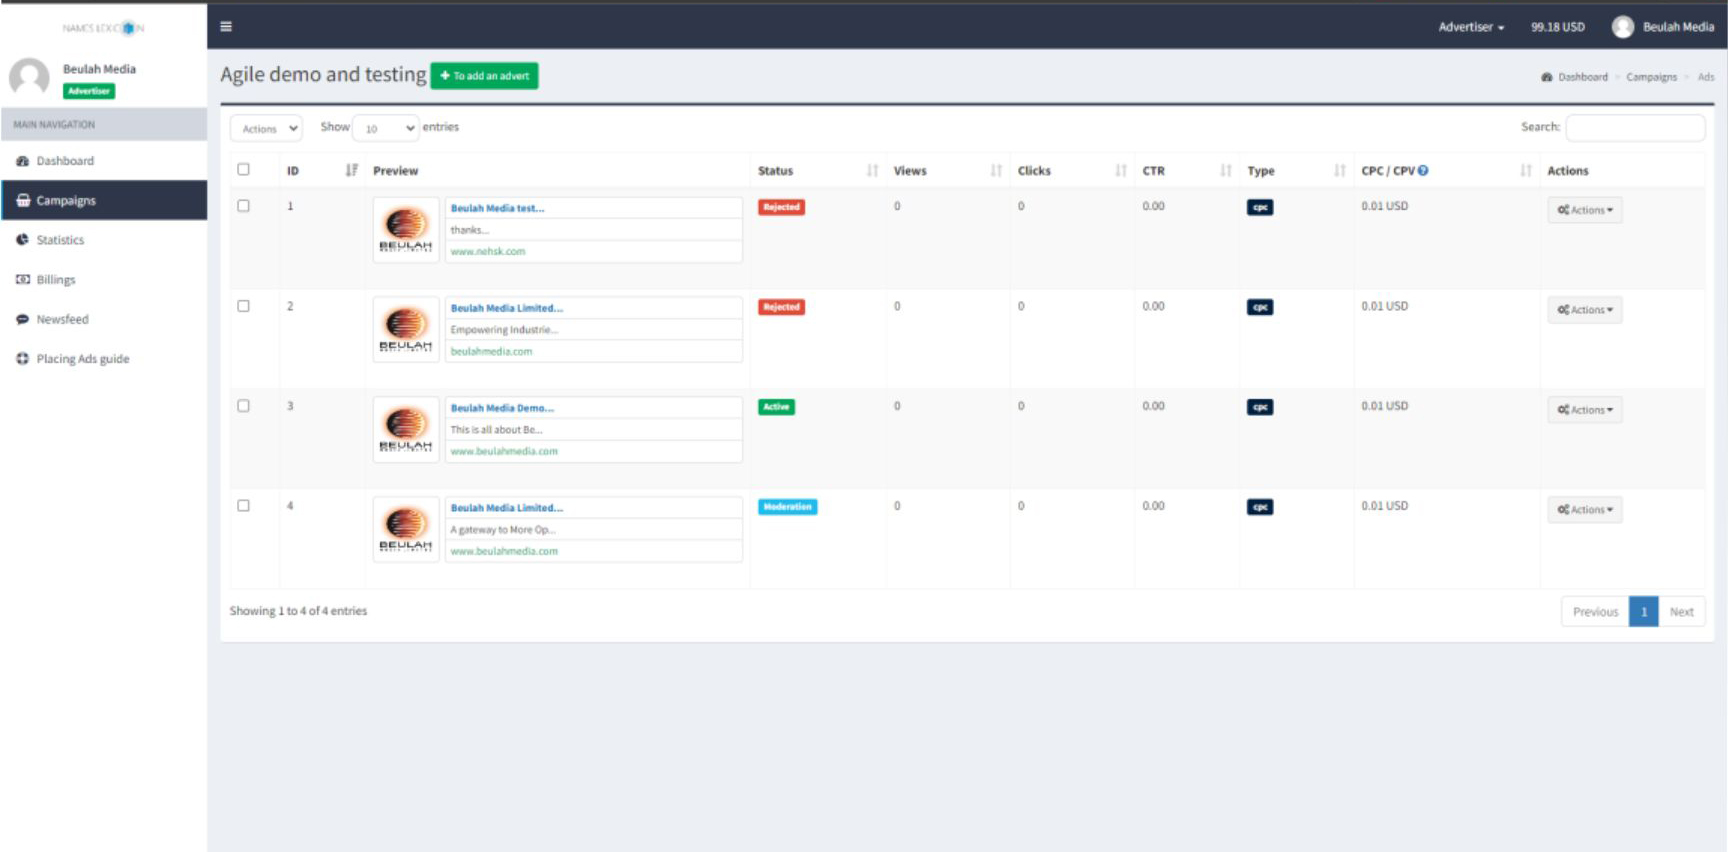This screenshot has width=1728, height=852.
Task: Click the Active status badge for ad 3
Action: click(776, 407)
